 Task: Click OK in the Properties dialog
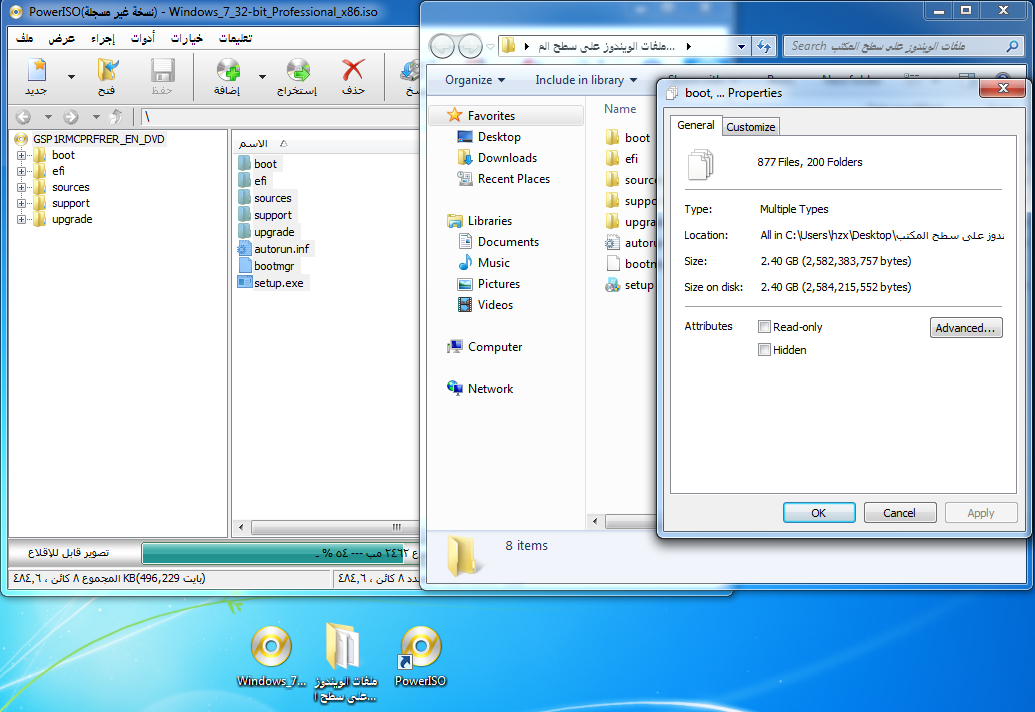click(x=818, y=513)
